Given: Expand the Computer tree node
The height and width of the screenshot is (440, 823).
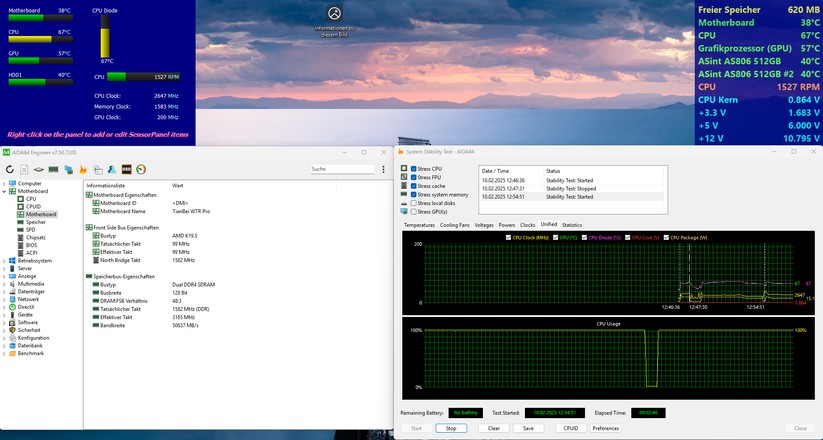Looking at the screenshot, I should tap(5, 184).
